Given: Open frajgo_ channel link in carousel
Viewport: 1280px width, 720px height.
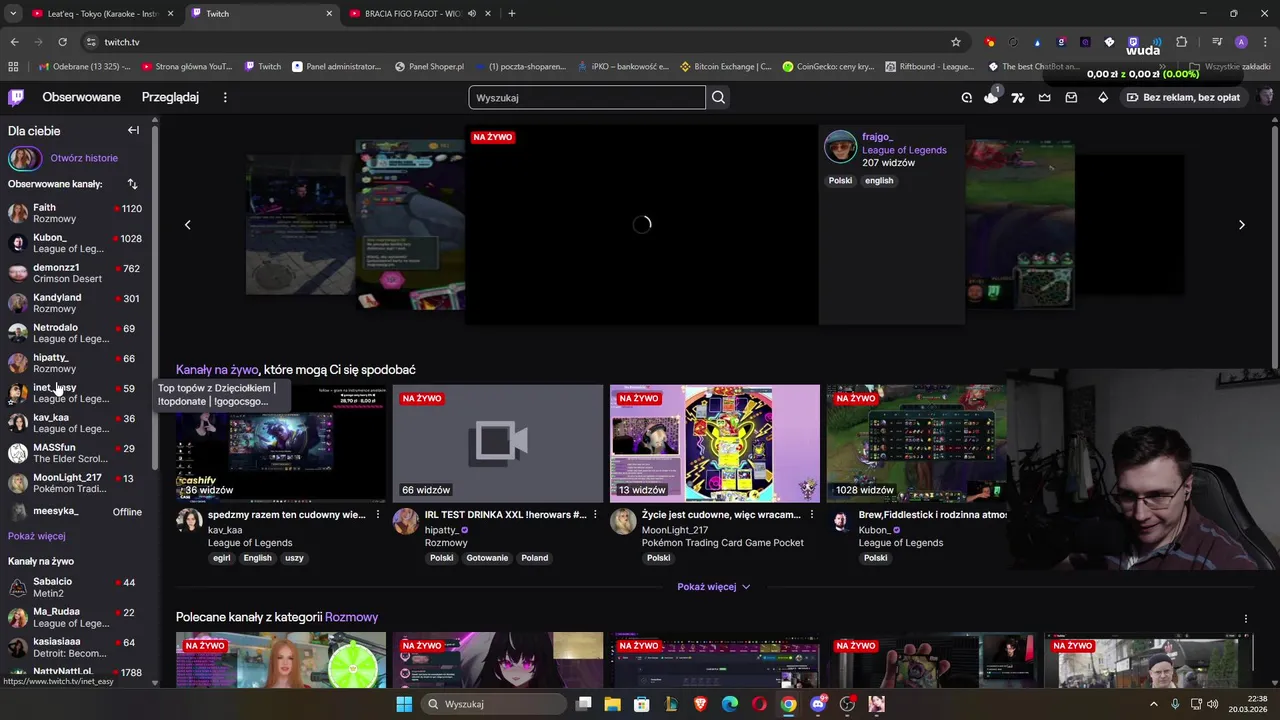Looking at the screenshot, I should coord(877,137).
